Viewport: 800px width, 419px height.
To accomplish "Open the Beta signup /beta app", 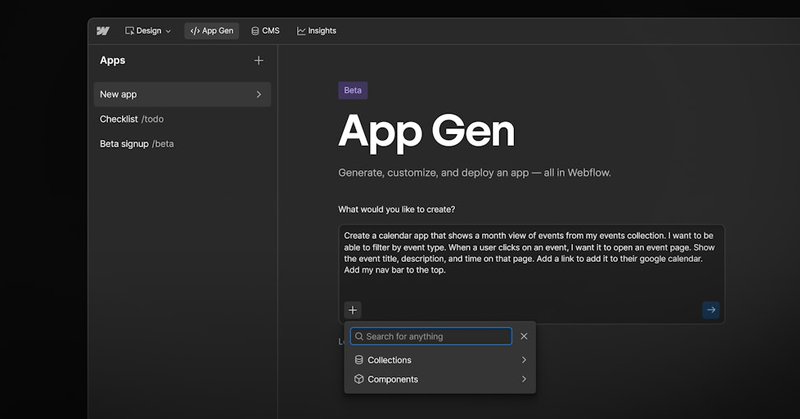I will tap(137, 144).
